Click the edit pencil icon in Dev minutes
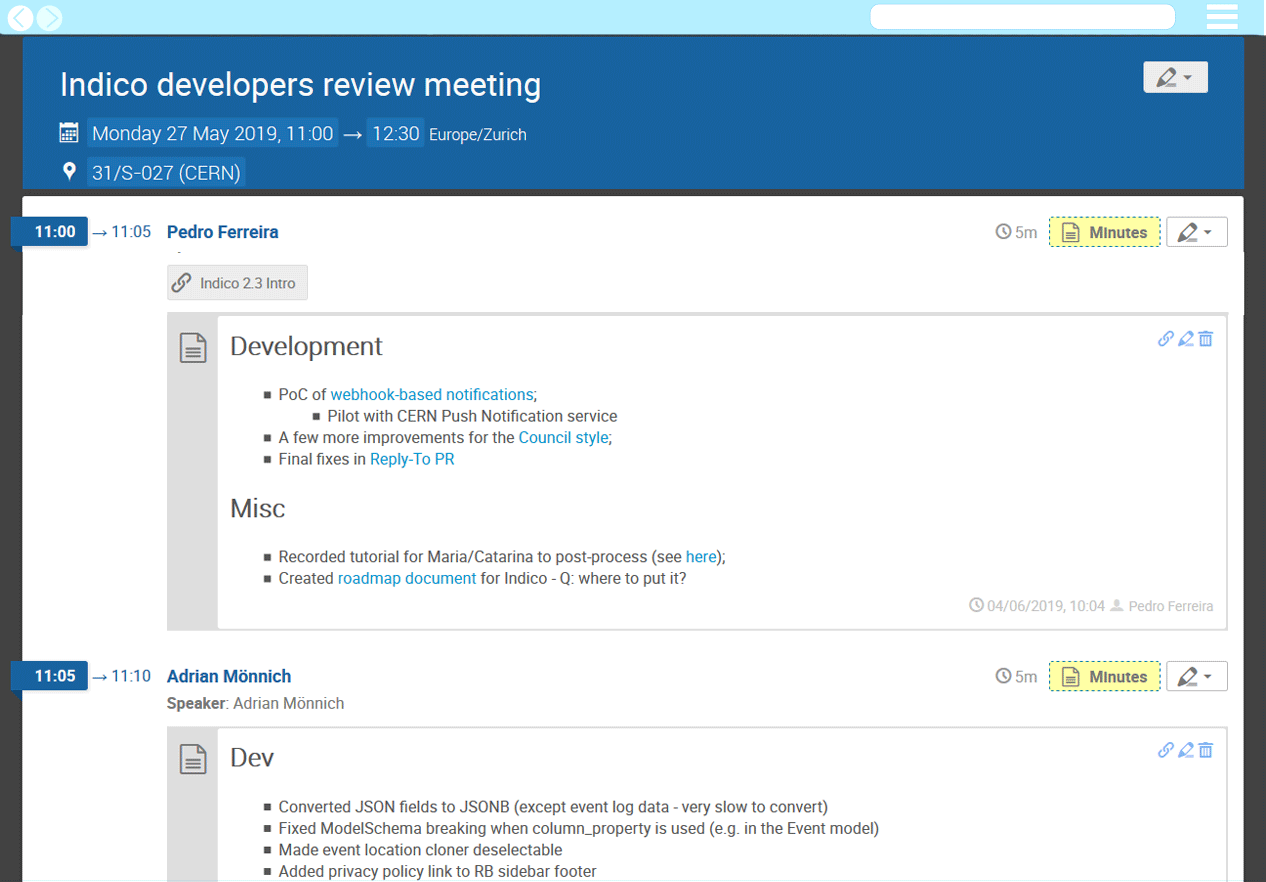 pos(1186,750)
